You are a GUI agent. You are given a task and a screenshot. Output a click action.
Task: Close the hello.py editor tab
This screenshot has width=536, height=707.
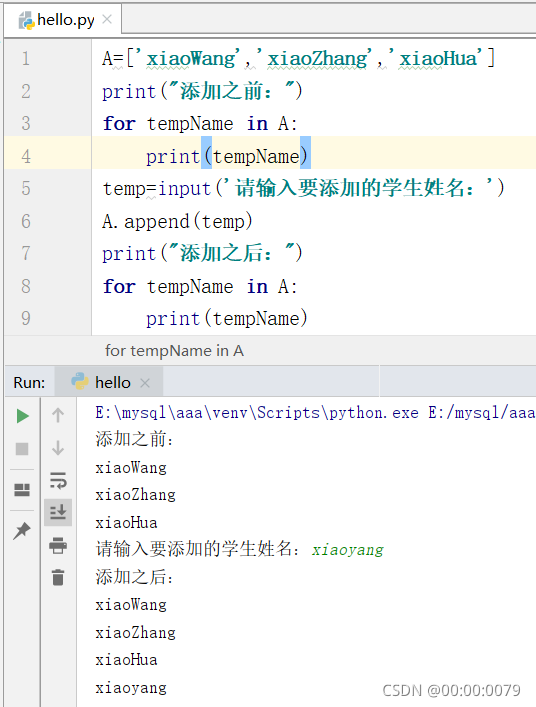click(107, 19)
